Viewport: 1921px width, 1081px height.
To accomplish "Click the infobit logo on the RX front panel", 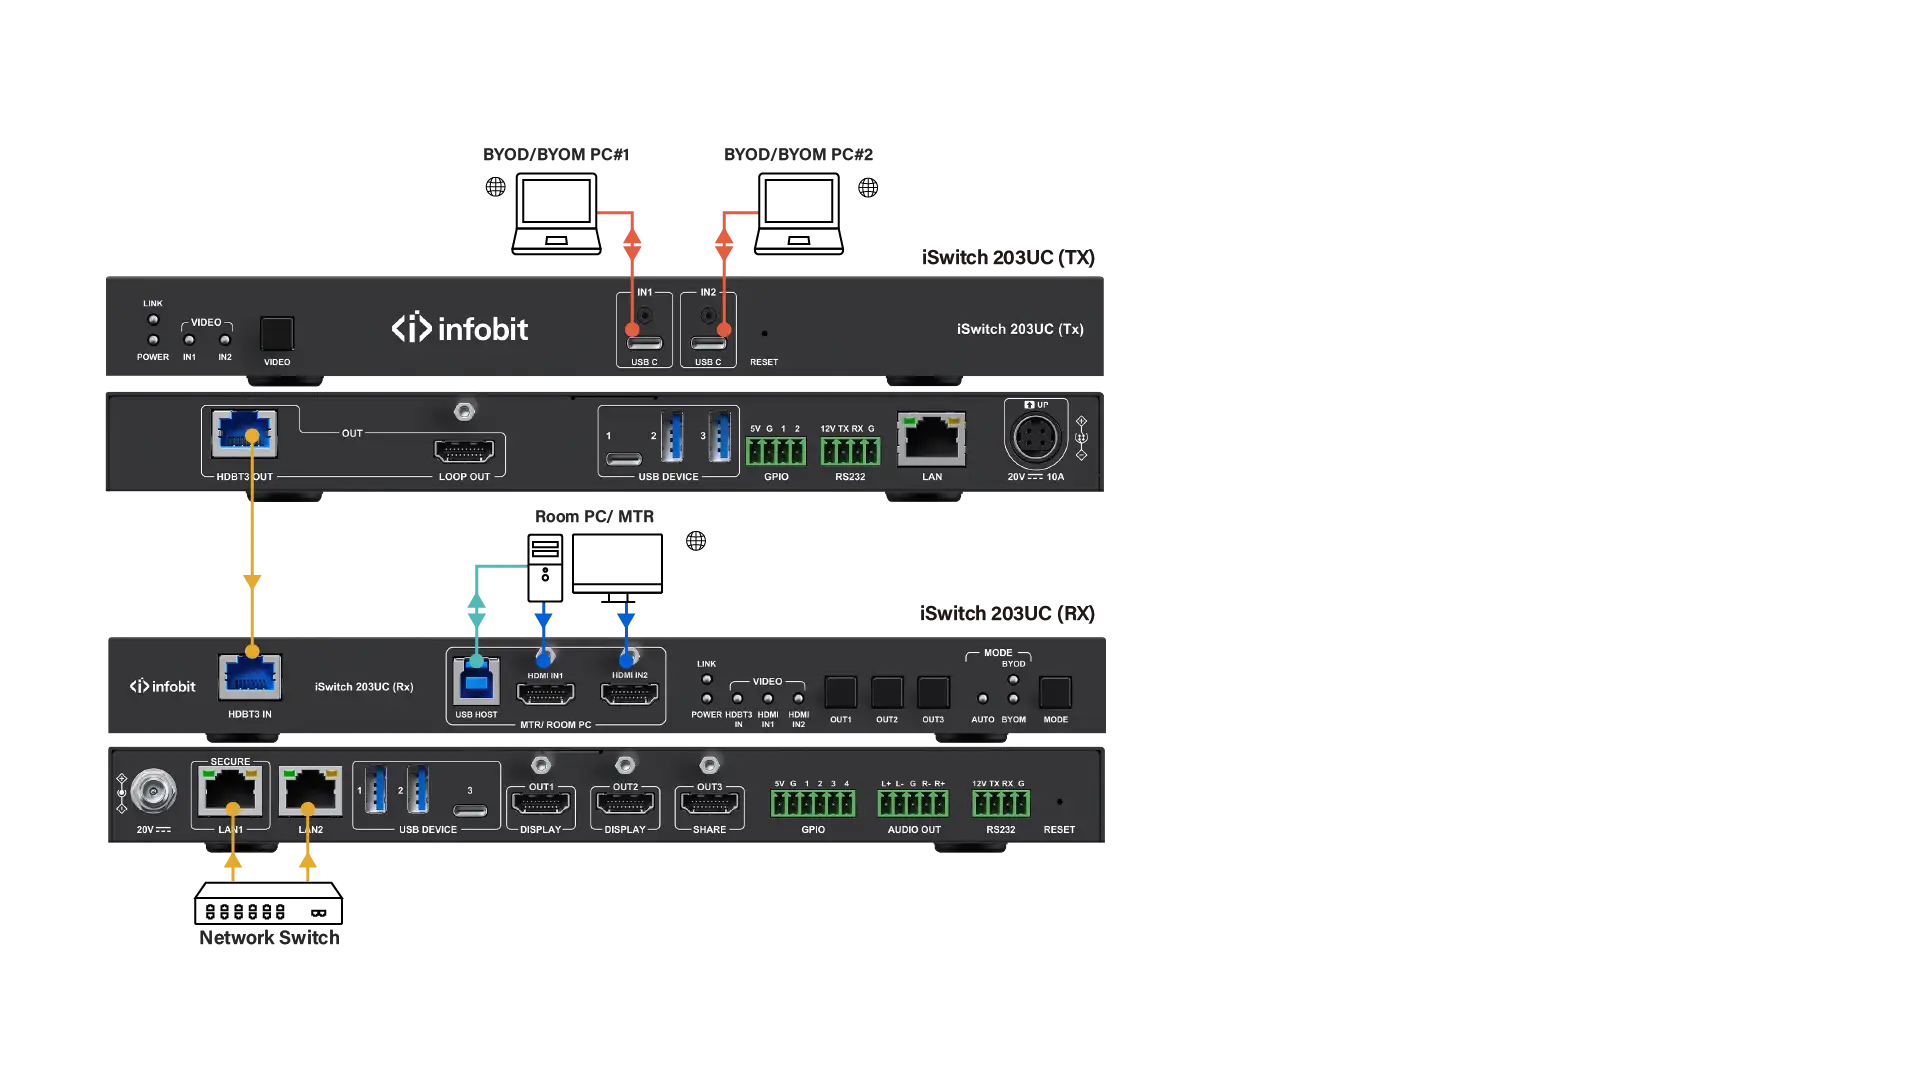I will 162,686.
